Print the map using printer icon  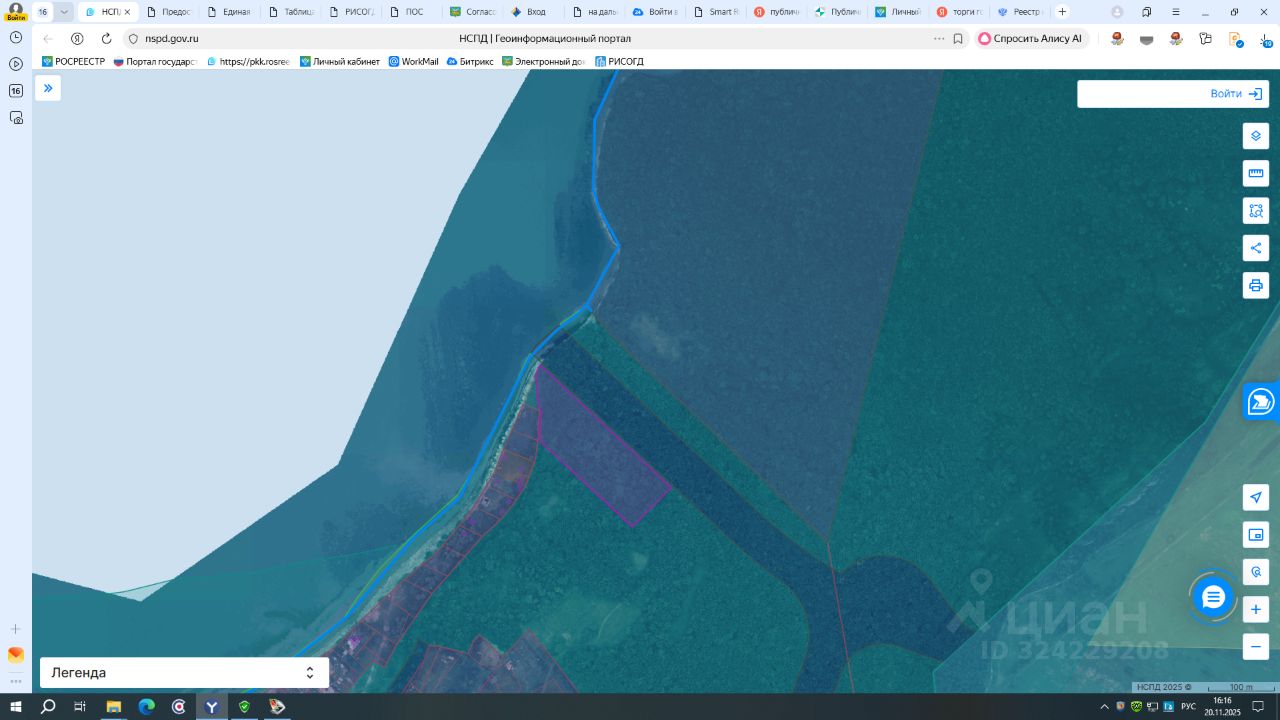1256,285
